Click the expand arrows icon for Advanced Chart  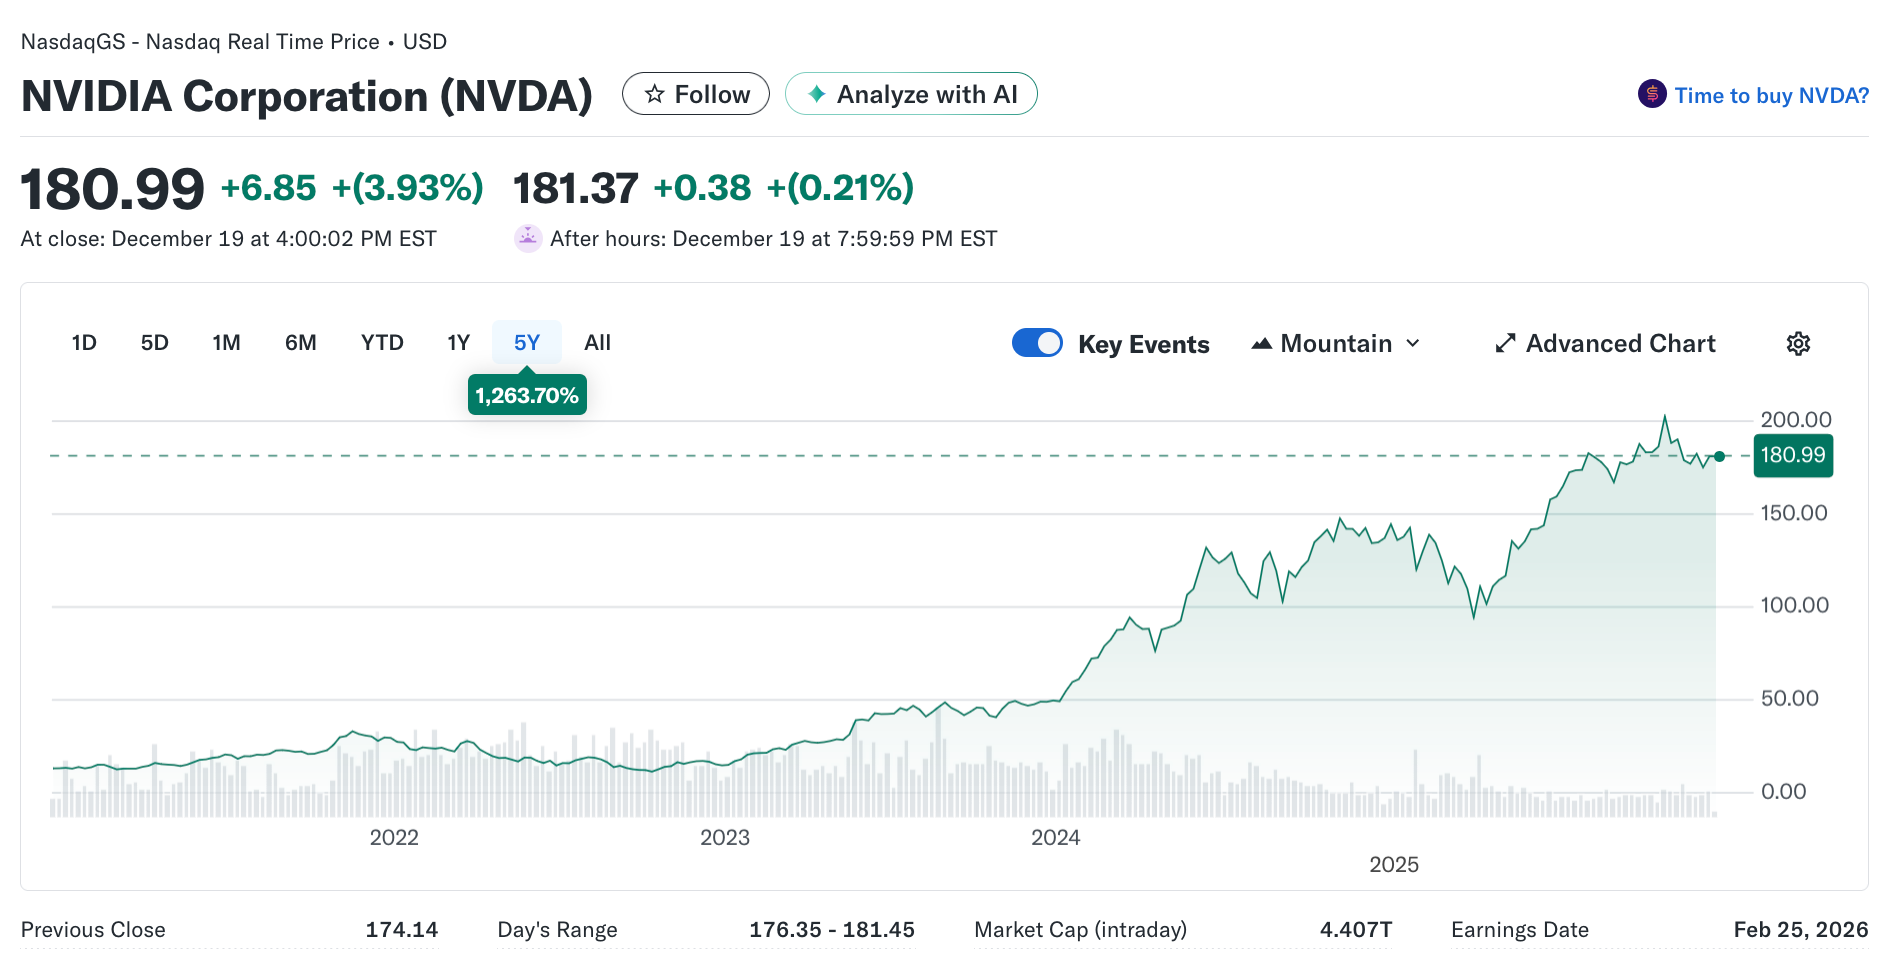point(1505,344)
